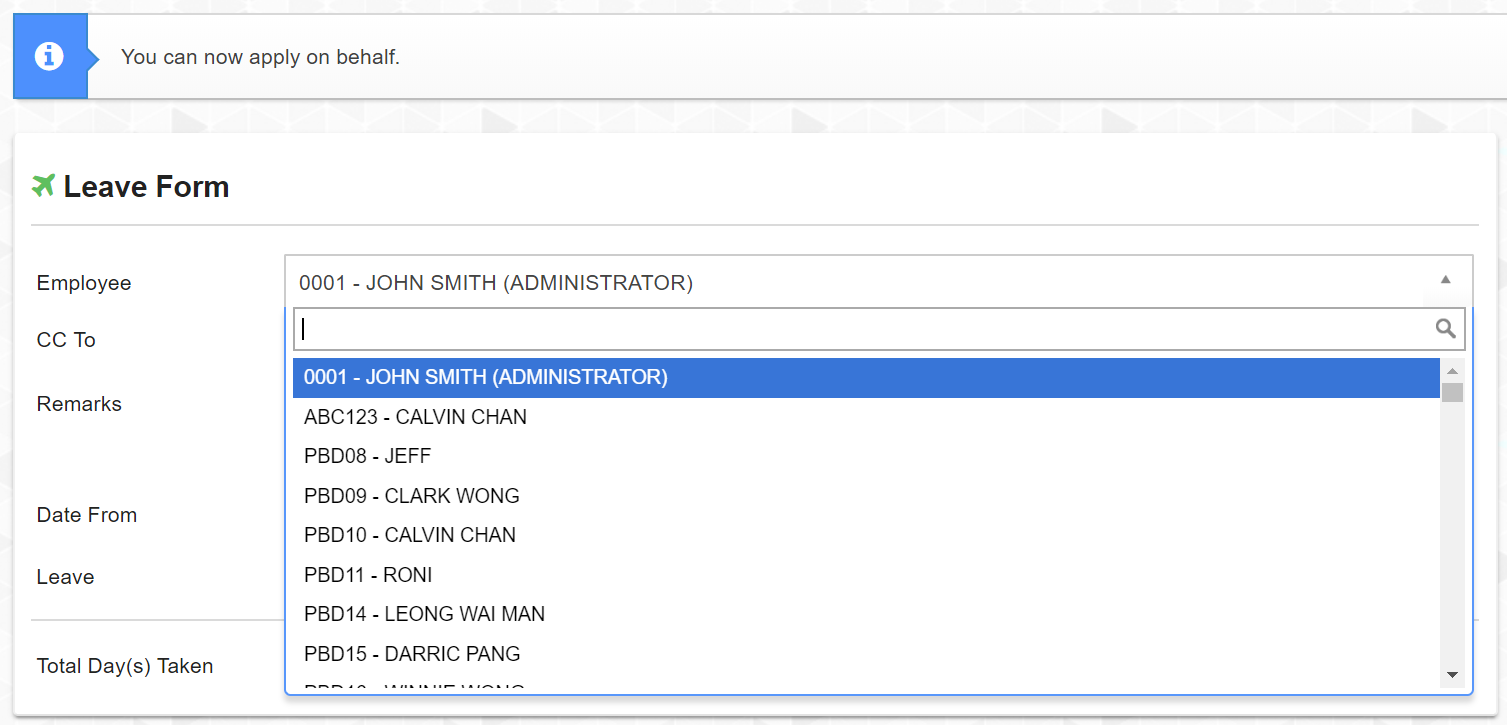Choose ABC123 - CALVIN CHAN from the list
Screen dimensions: 1507x725
(x=415, y=417)
